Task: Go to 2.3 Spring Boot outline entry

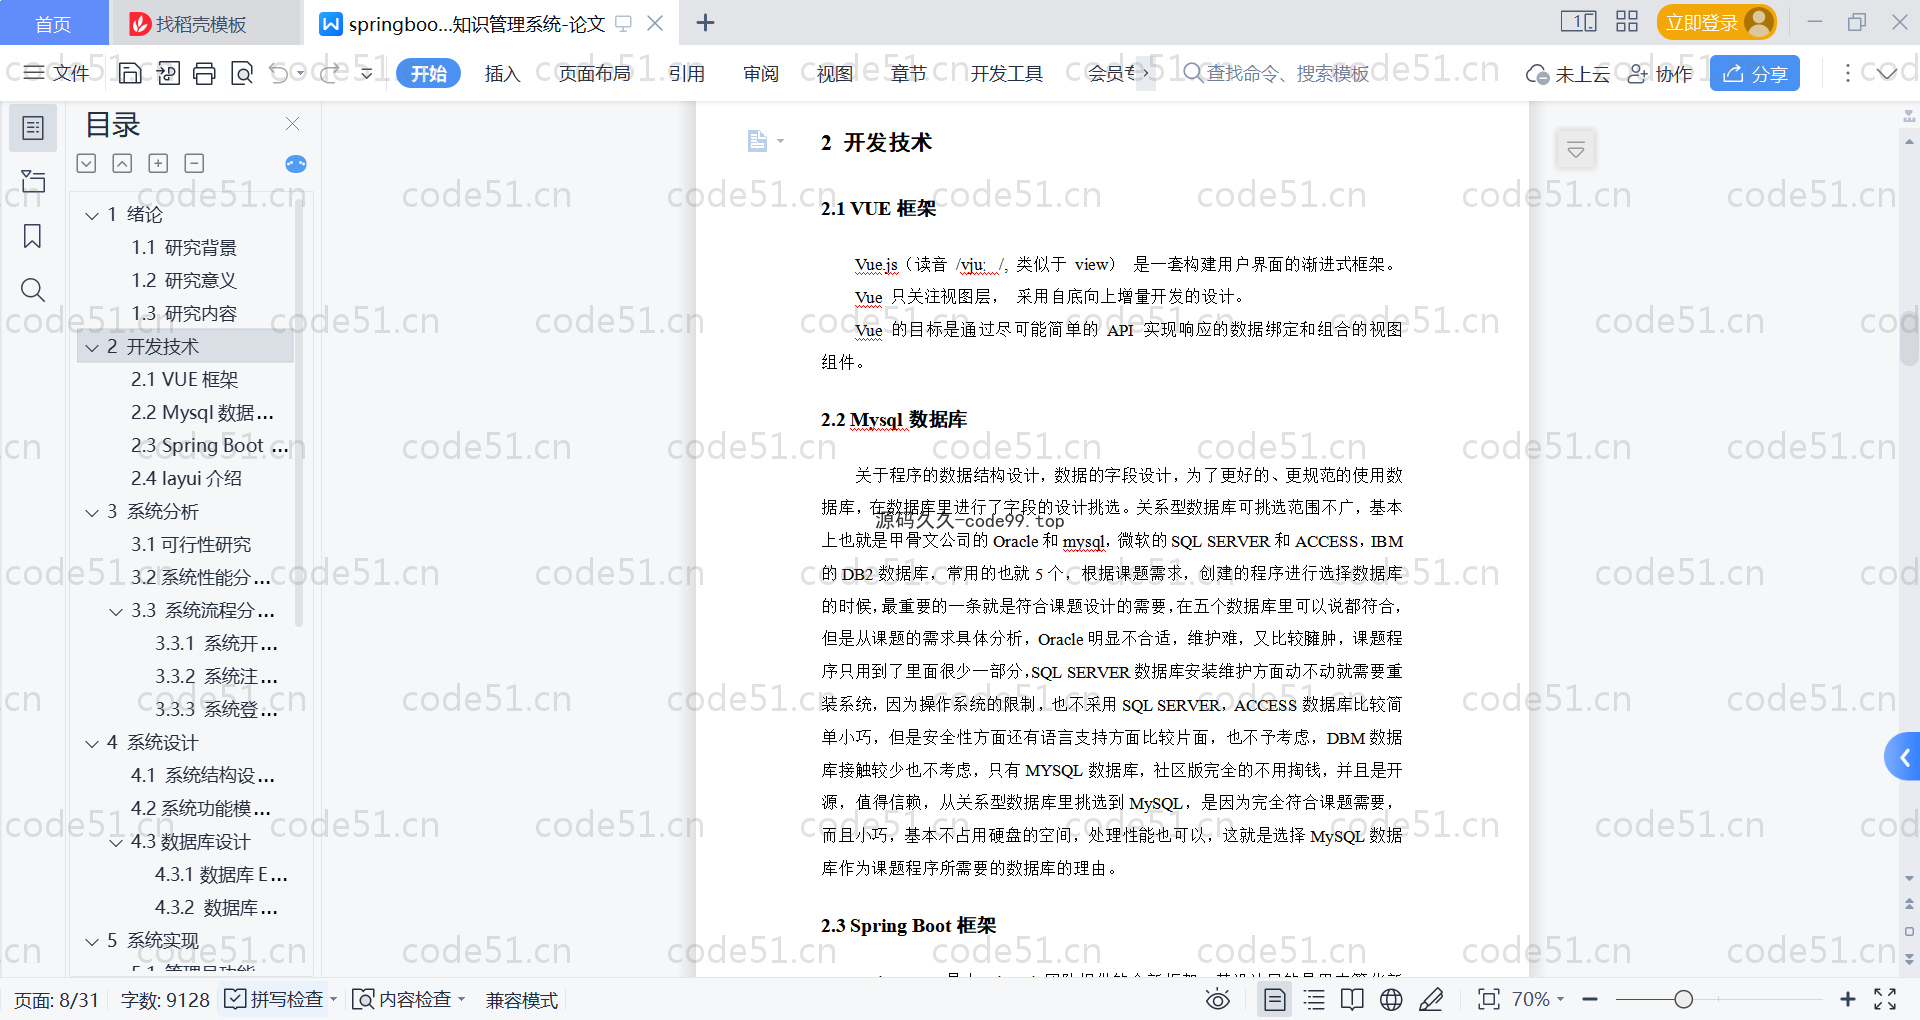Action: tap(209, 445)
